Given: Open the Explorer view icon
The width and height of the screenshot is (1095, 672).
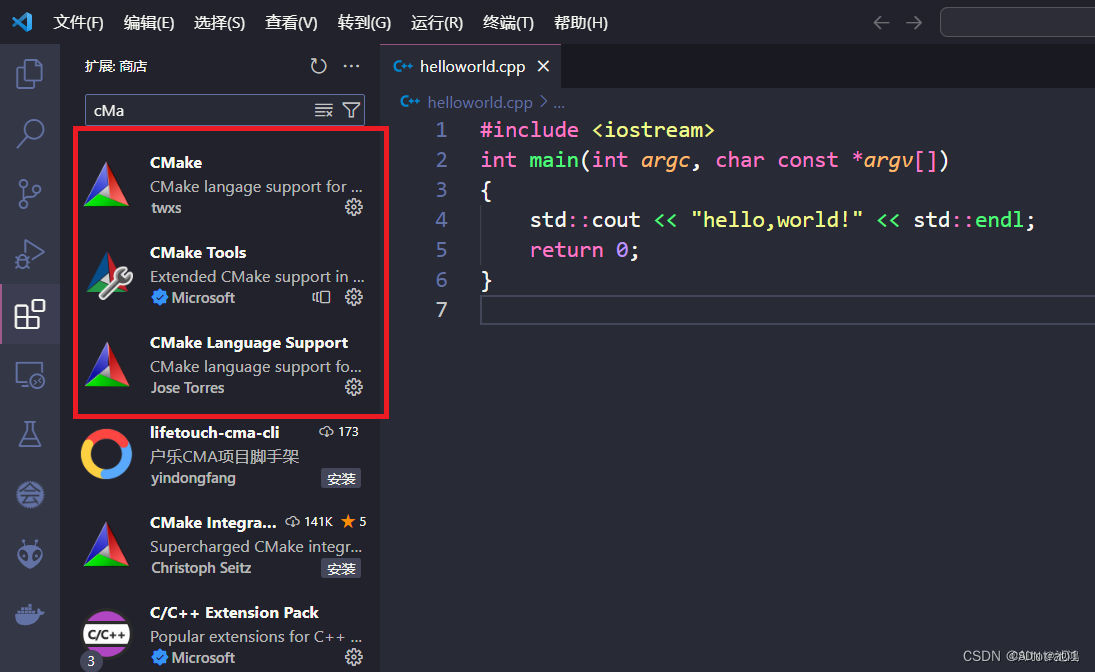Looking at the screenshot, I should point(30,72).
